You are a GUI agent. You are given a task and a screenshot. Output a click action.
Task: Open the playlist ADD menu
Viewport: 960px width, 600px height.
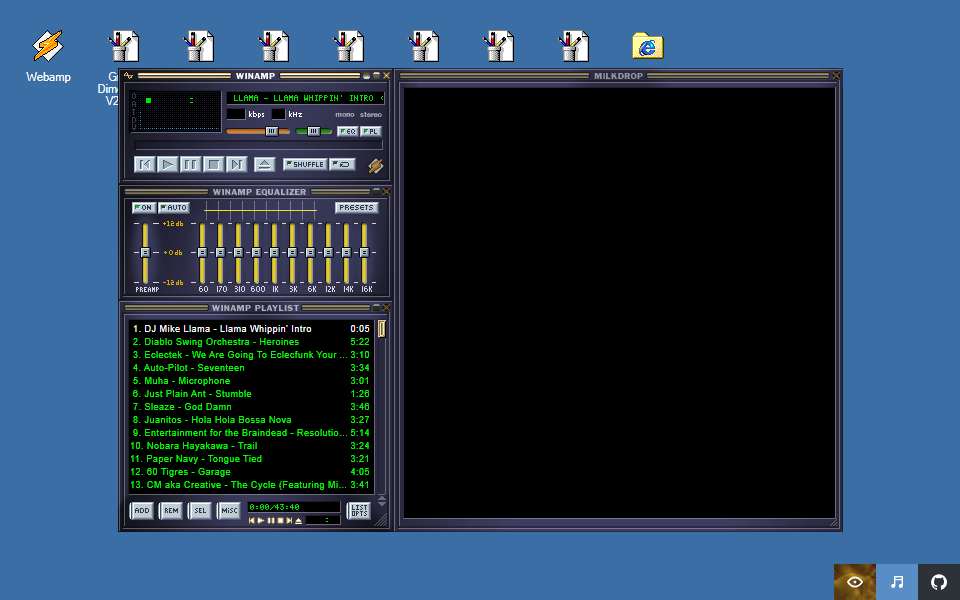141,511
